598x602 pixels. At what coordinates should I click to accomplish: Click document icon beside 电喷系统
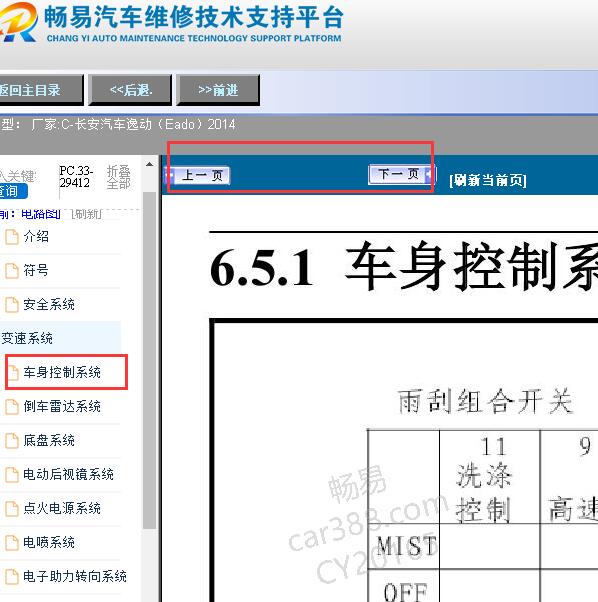click(x=12, y=542)
